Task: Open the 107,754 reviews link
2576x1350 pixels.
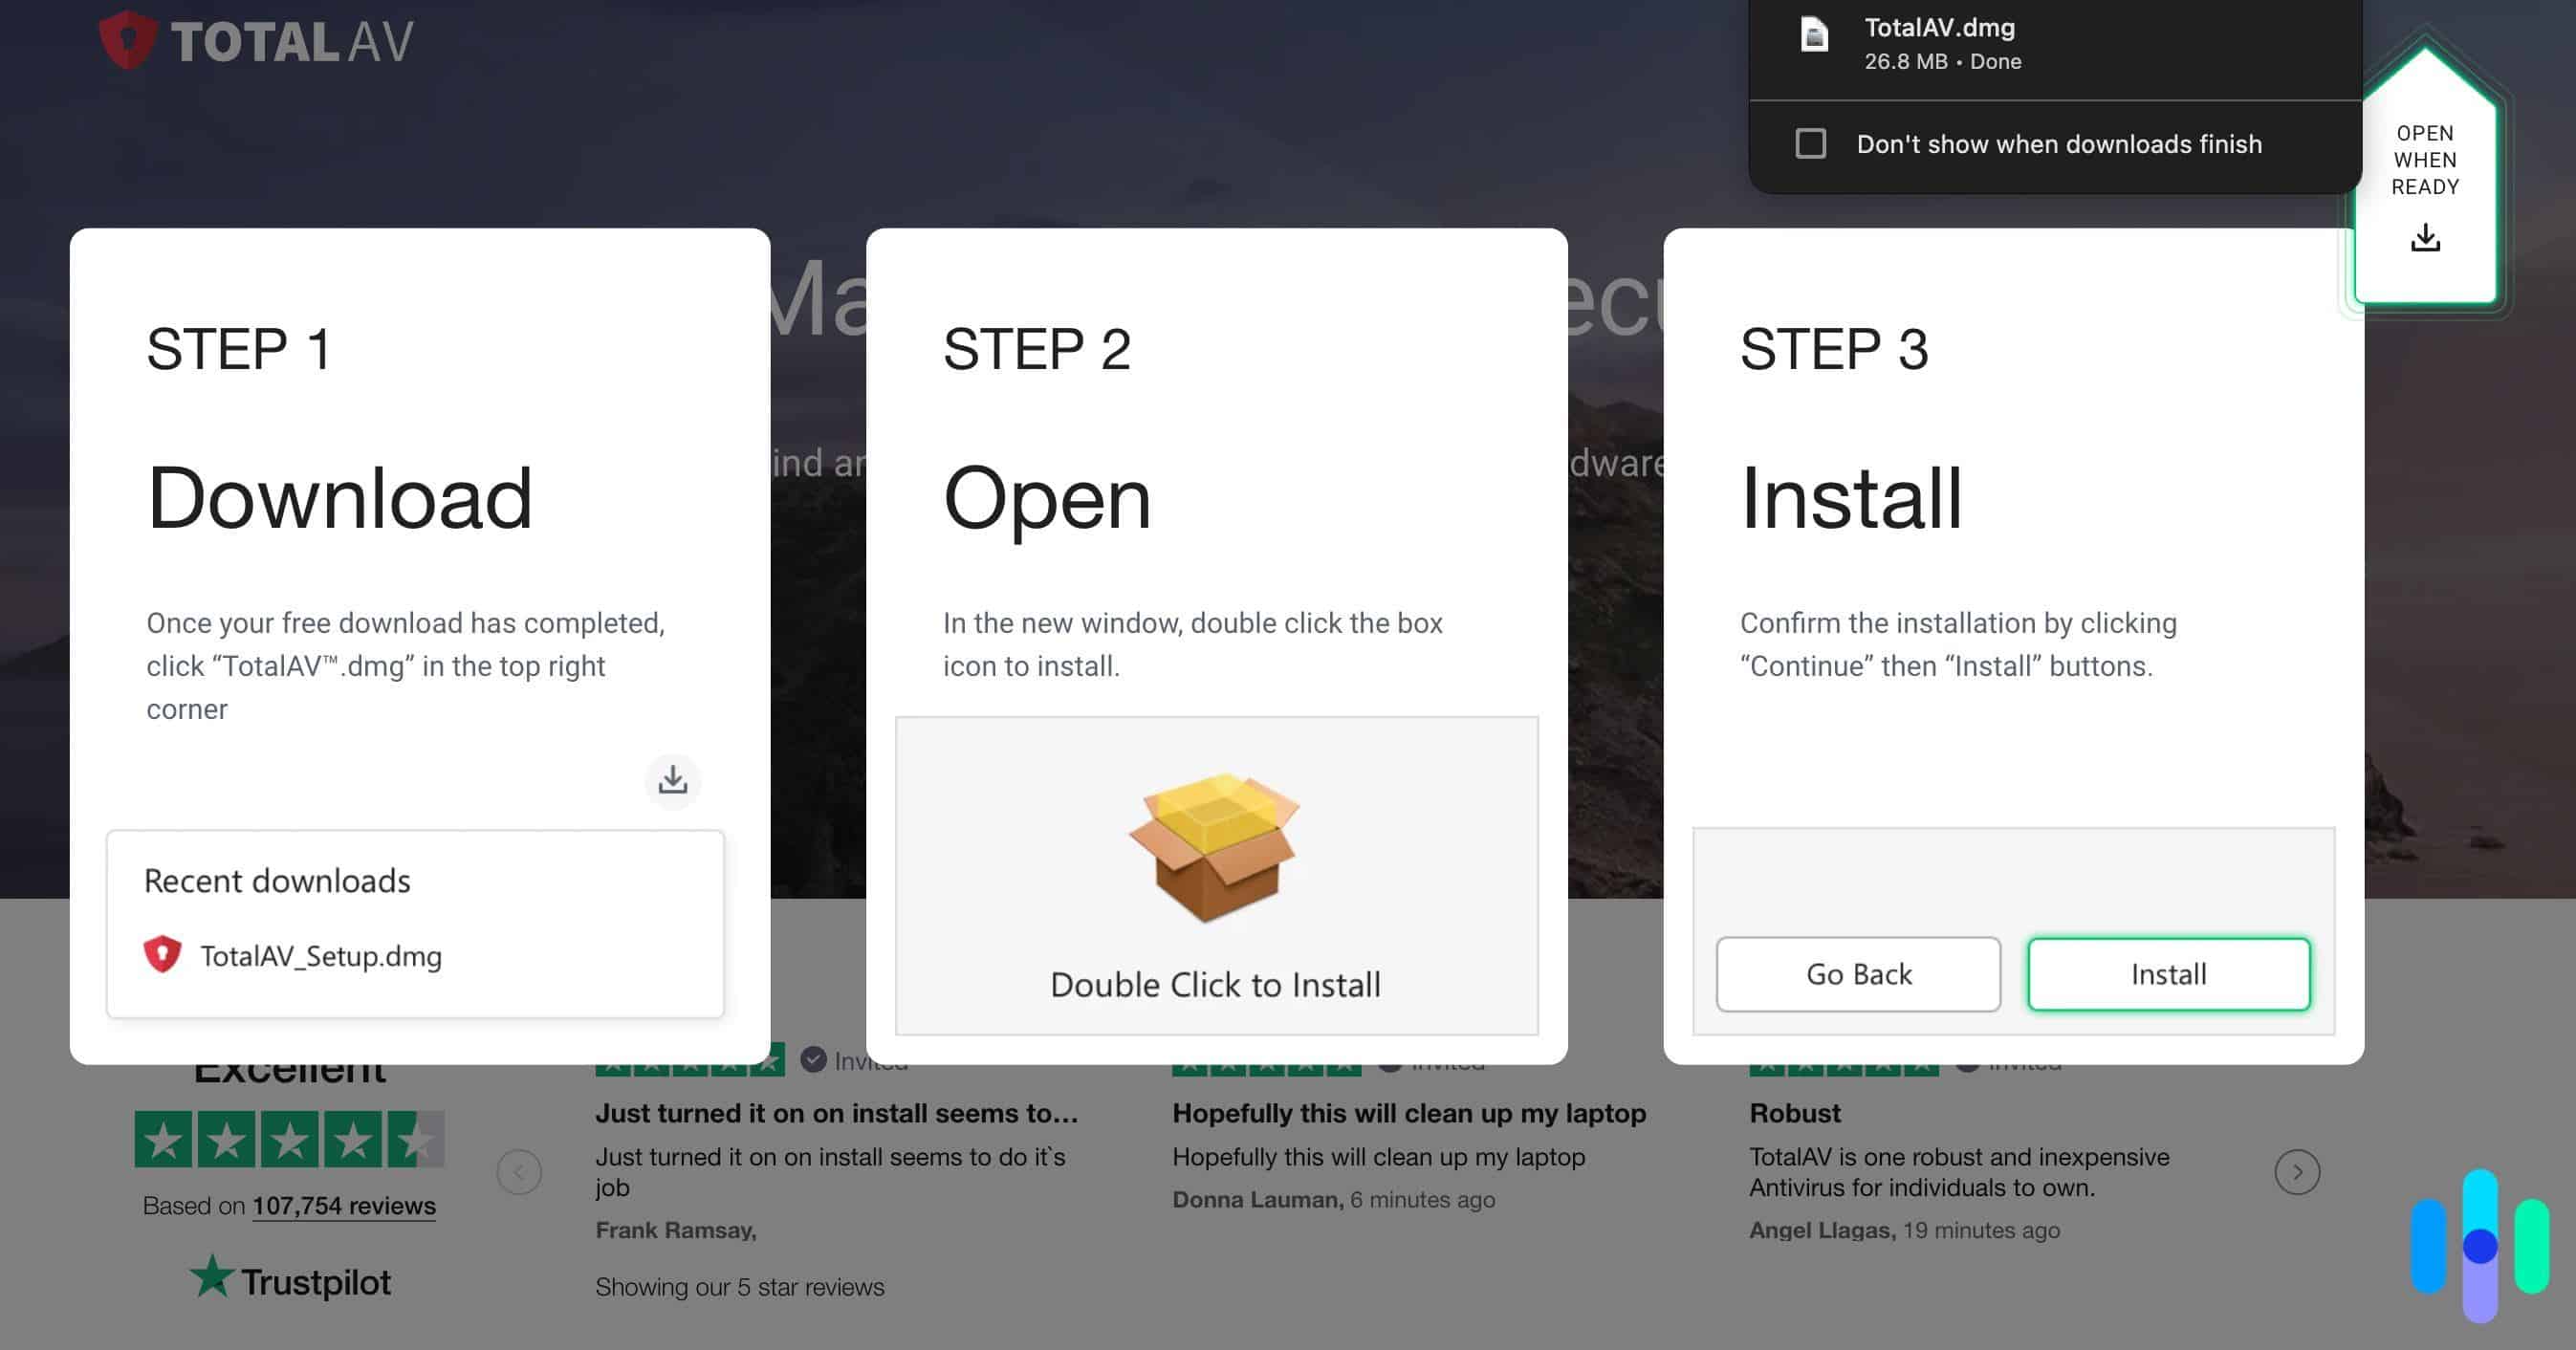Action: click(x=343, y=1205)
